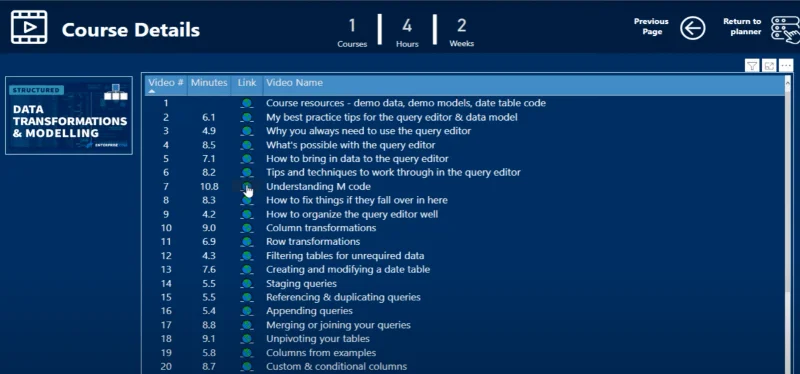Click the Previous Page label

click(651, 27)
